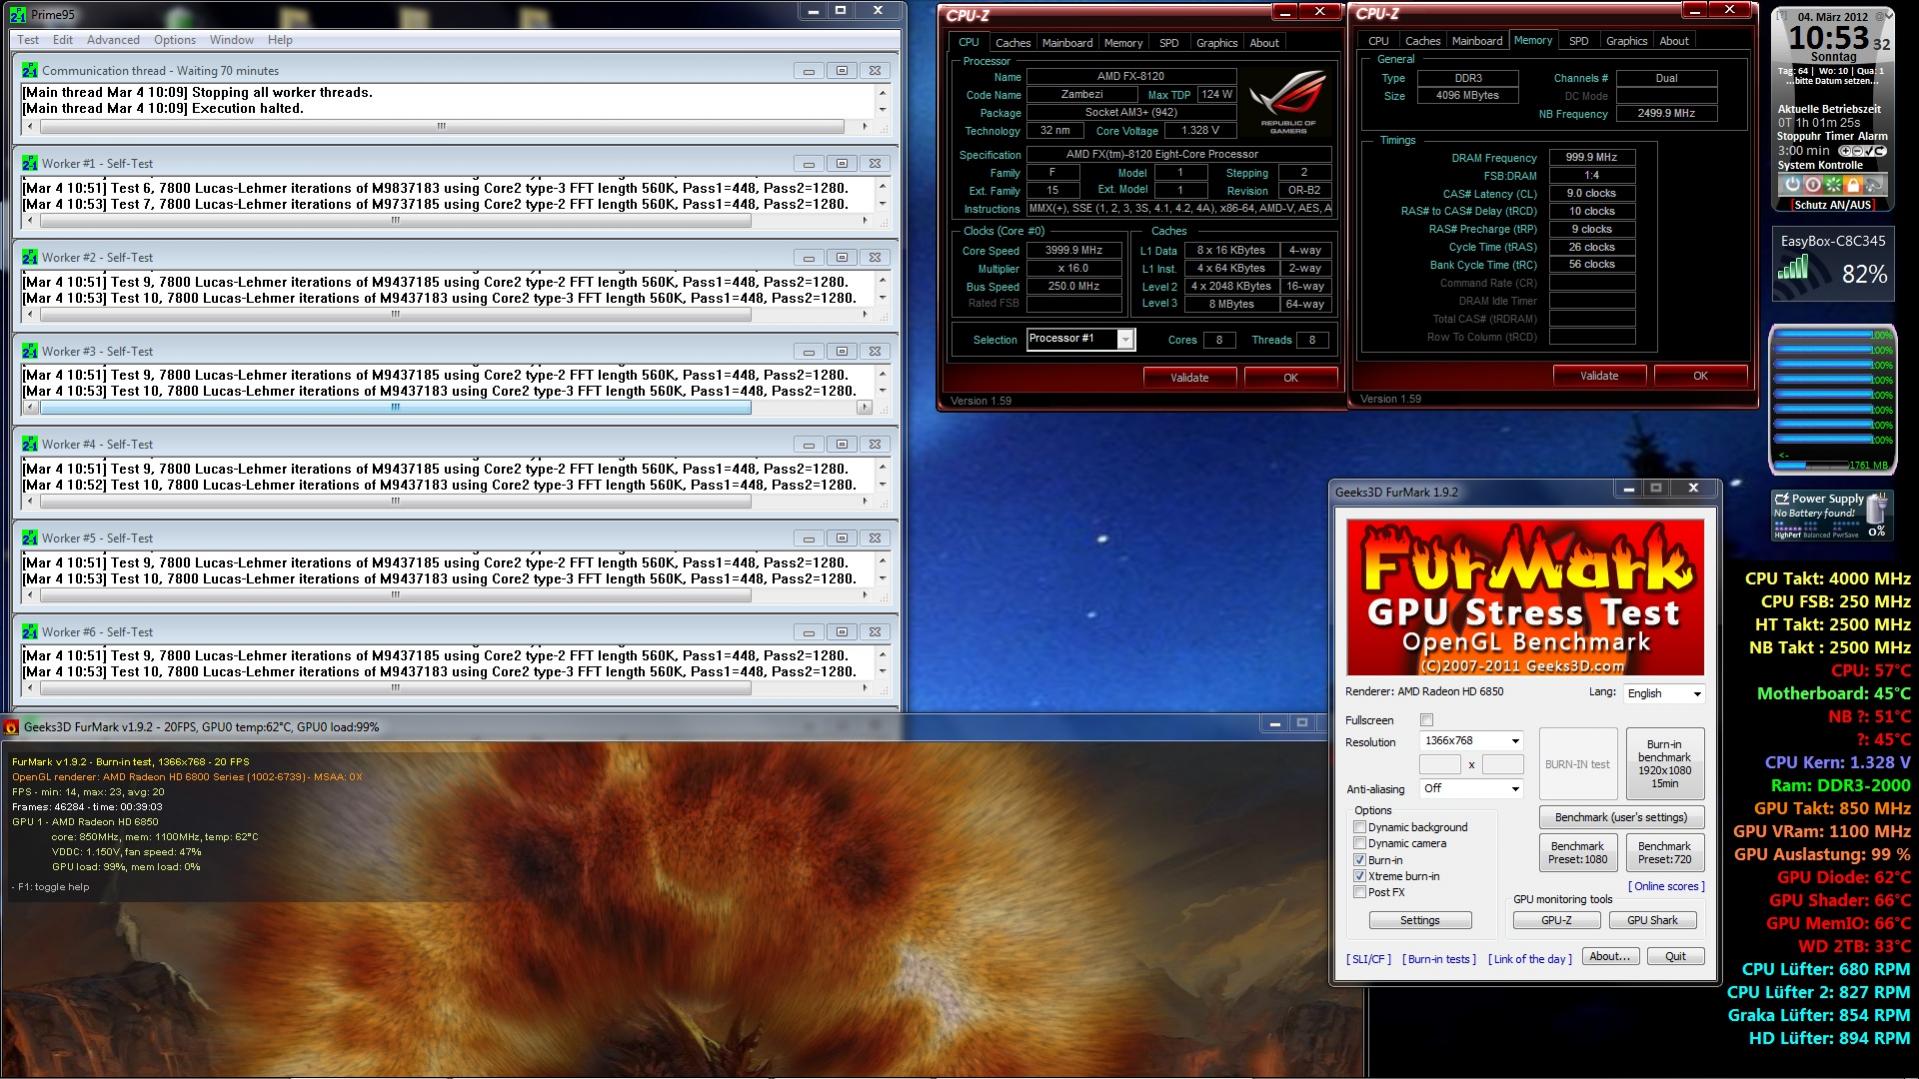This screenshot has height=1079, width=1919.
Task: Toggle the Fullscreen checkbox in FurMark
Action: [1427, 720]
